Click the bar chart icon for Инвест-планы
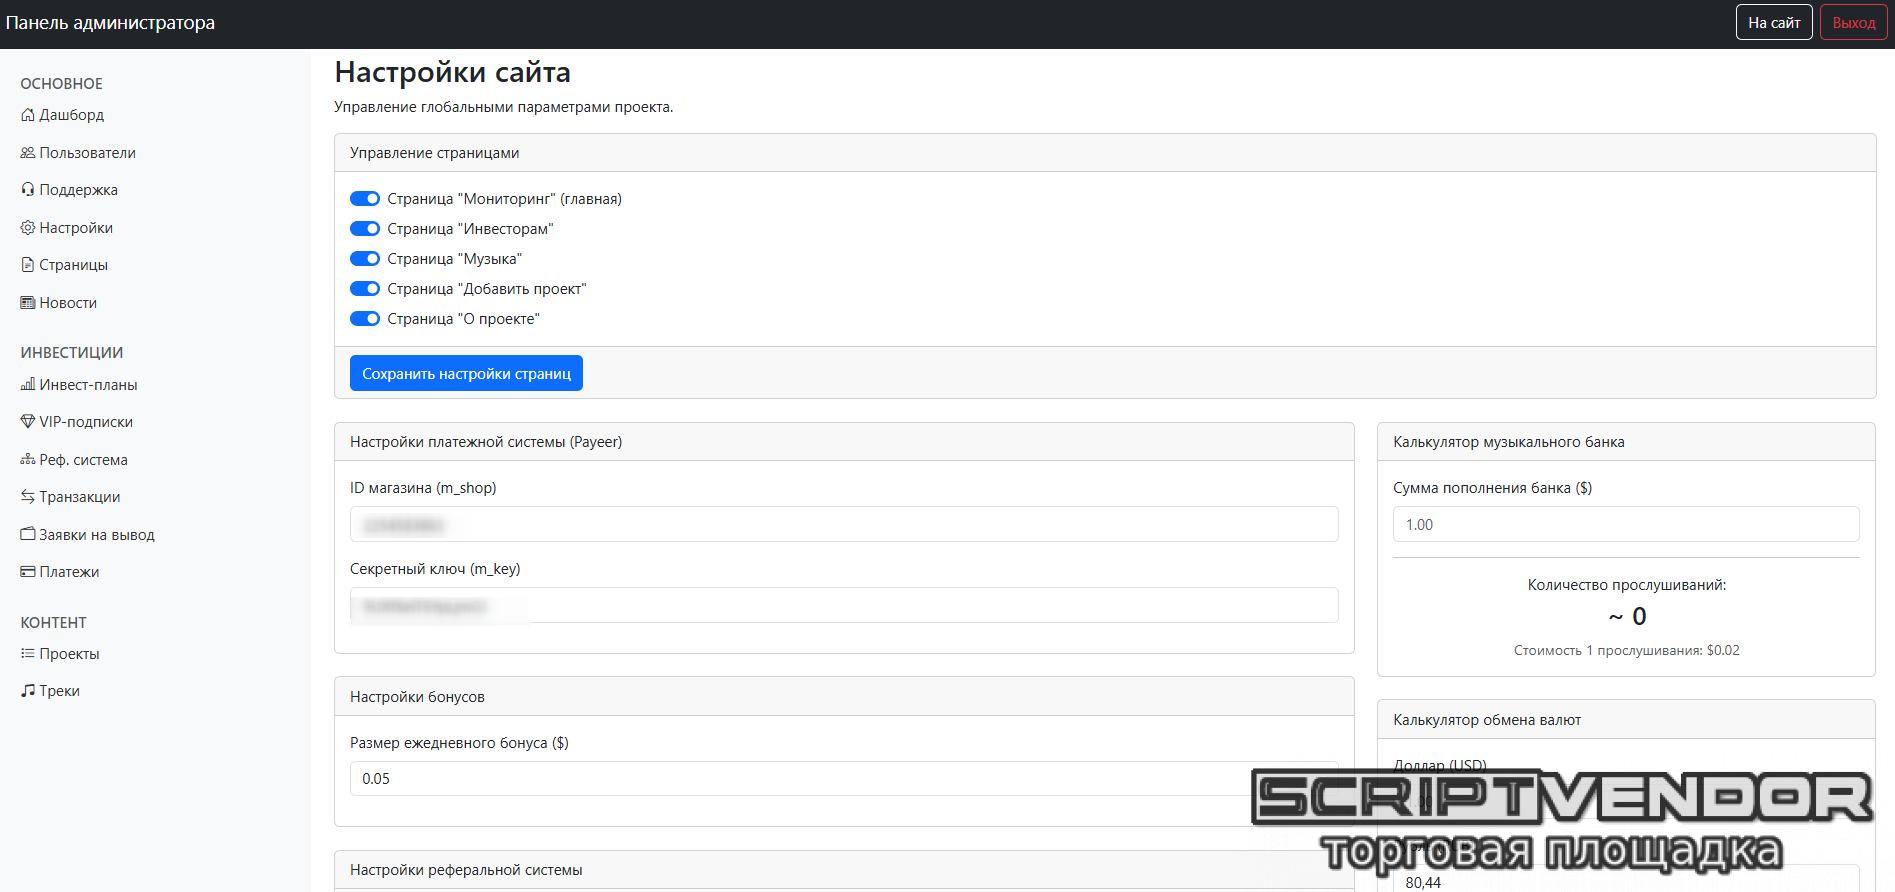The height and width of the screenshot is (892, 1895). pyautogui.click(x=28, y=385)
